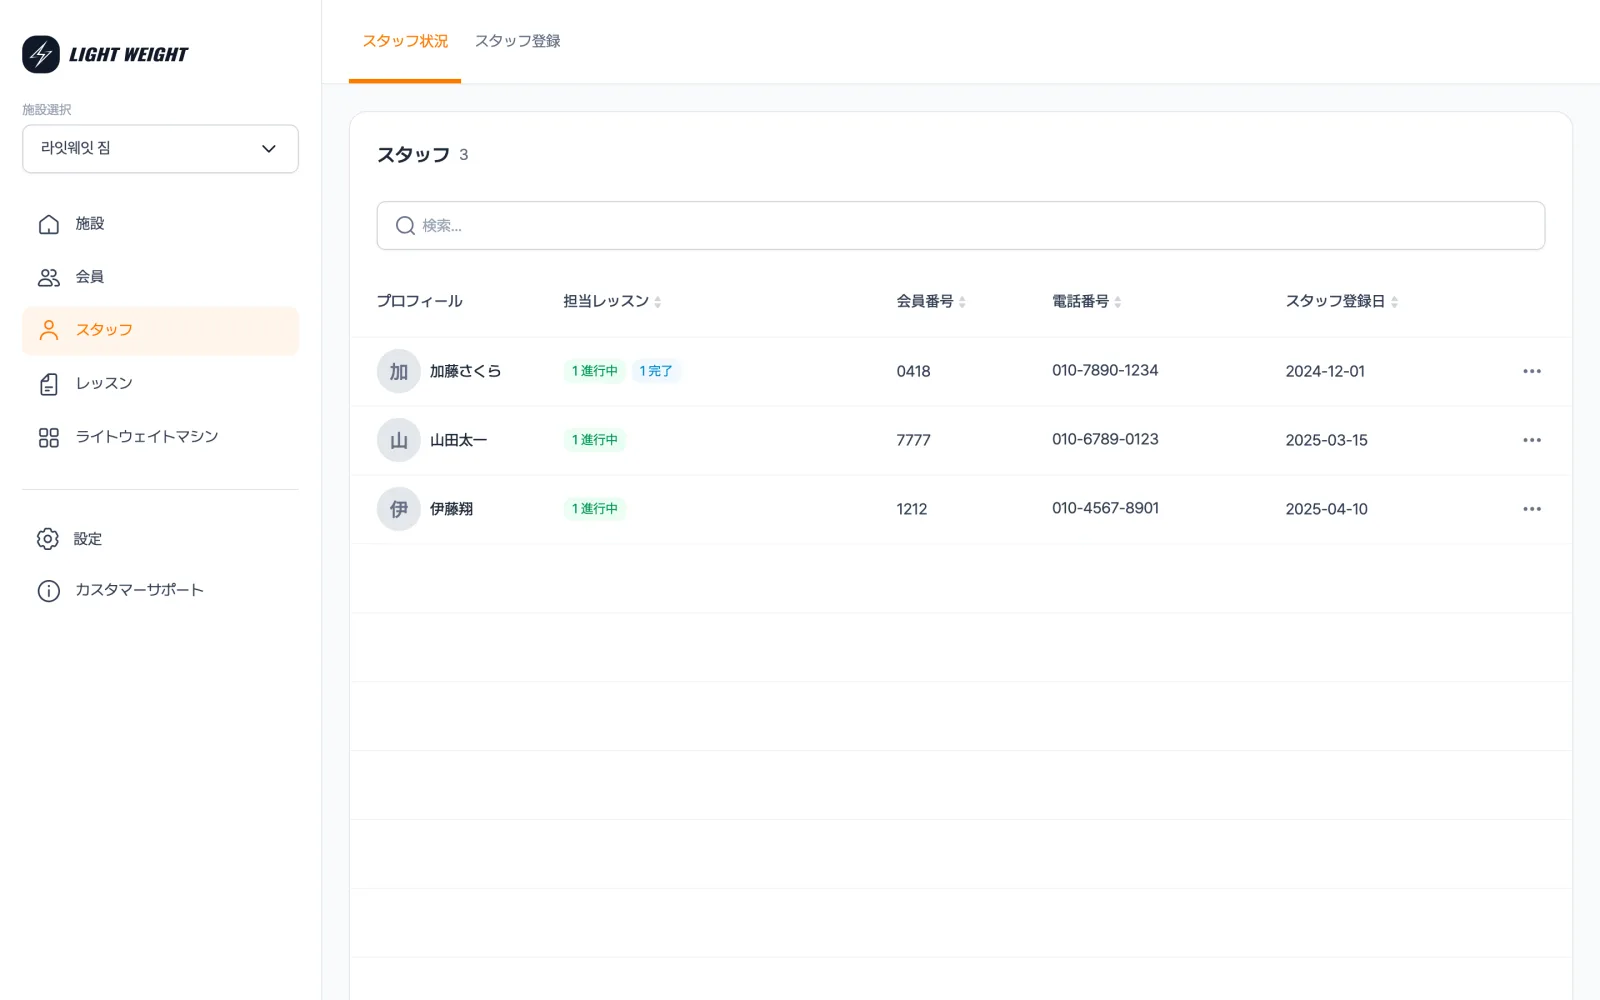The height and width of the screenshot is (1000, 1600).
Task: Click the スタッフ登録日 column header label
Action: coord(1335,301)
